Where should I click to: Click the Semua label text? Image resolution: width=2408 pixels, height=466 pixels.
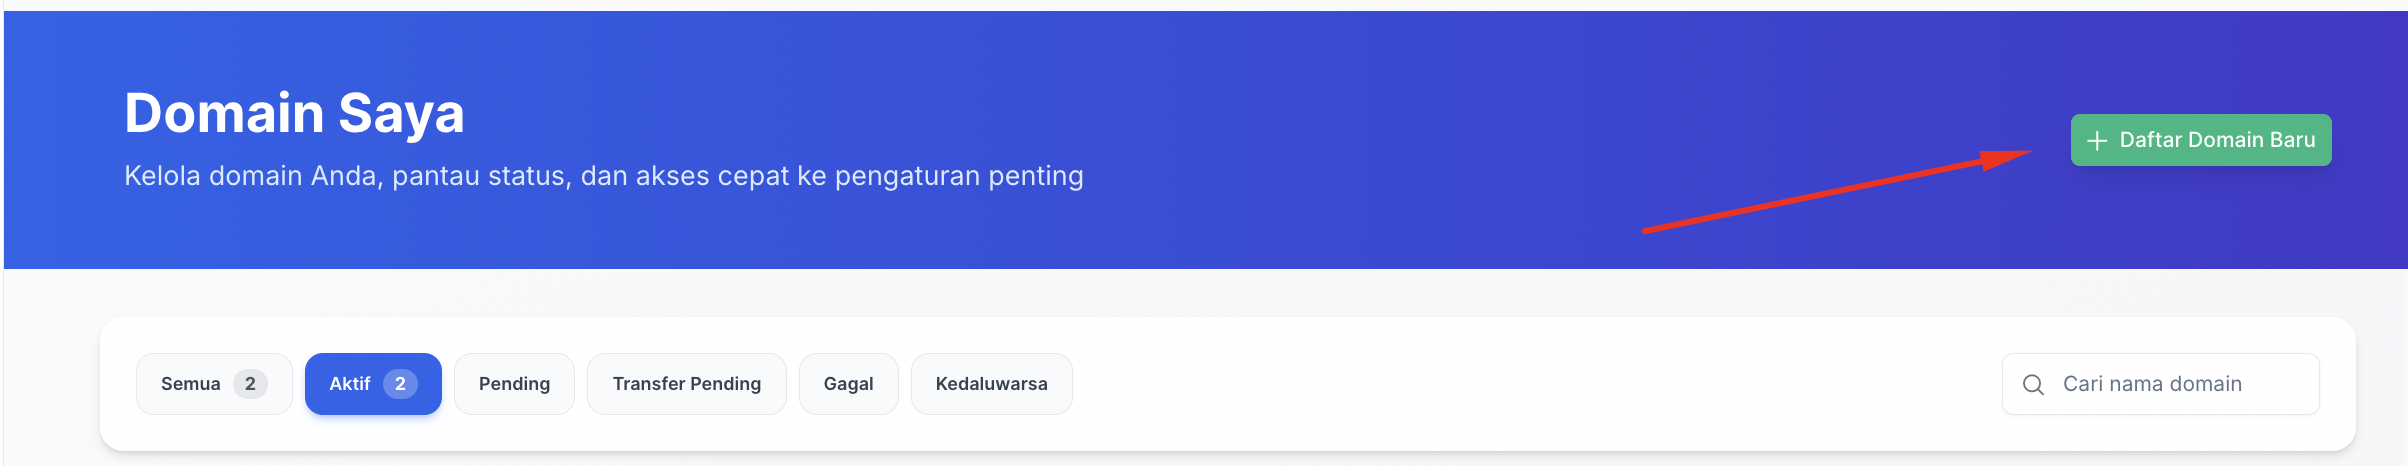tap(190, 384)
